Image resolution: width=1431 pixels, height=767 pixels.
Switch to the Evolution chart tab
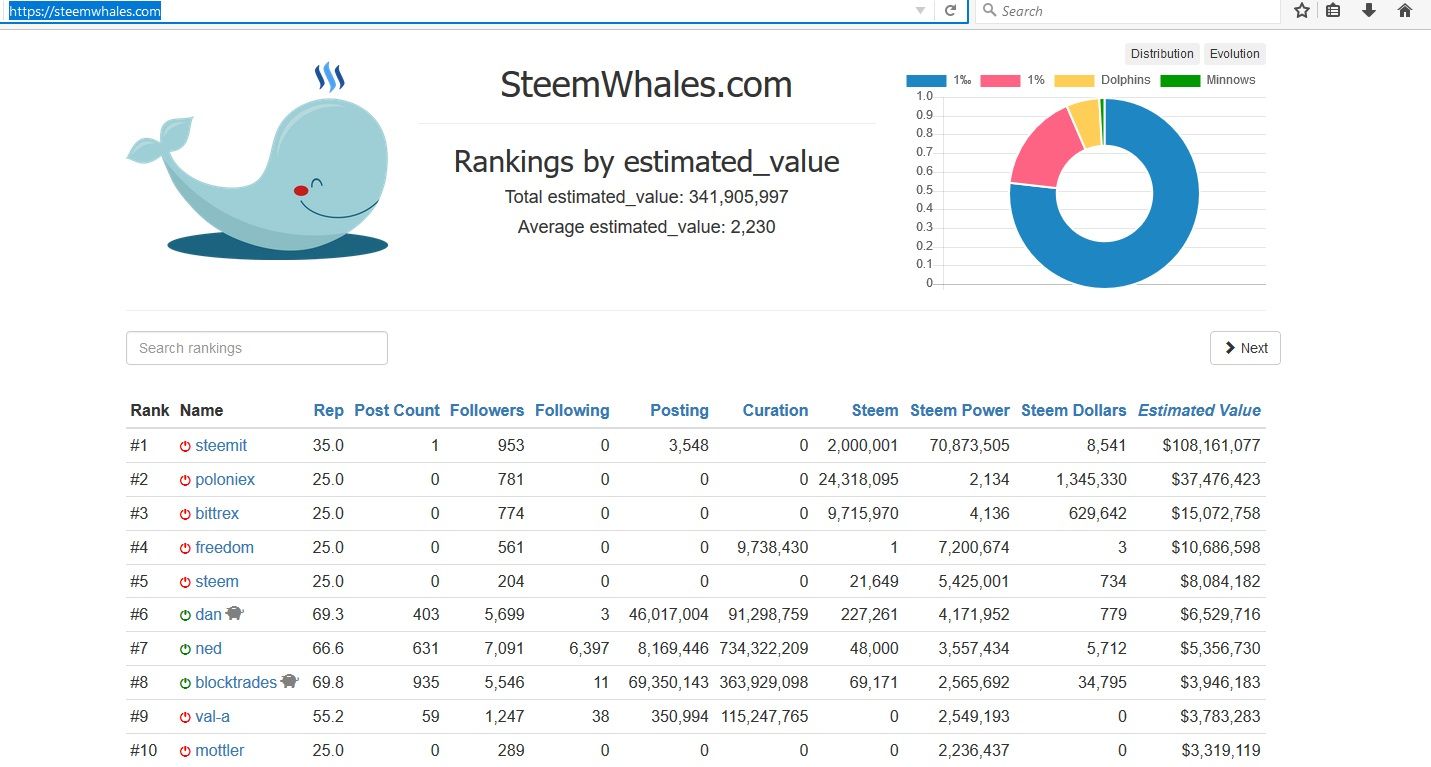[1234, 54]
